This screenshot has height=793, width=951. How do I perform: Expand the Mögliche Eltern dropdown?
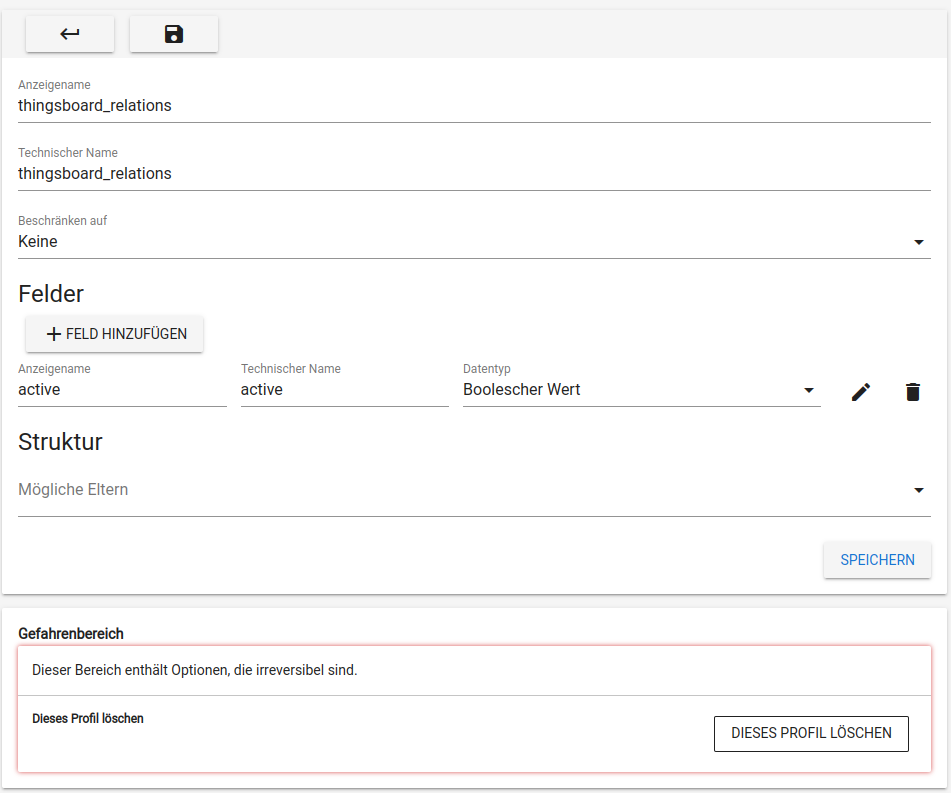pos(470,489)
